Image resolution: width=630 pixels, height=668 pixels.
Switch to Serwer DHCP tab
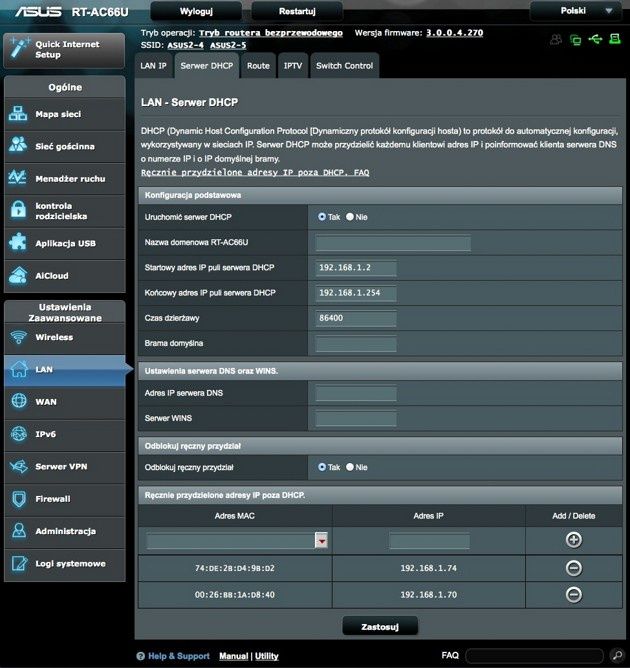pyautogui.click(x=207, y=66)
